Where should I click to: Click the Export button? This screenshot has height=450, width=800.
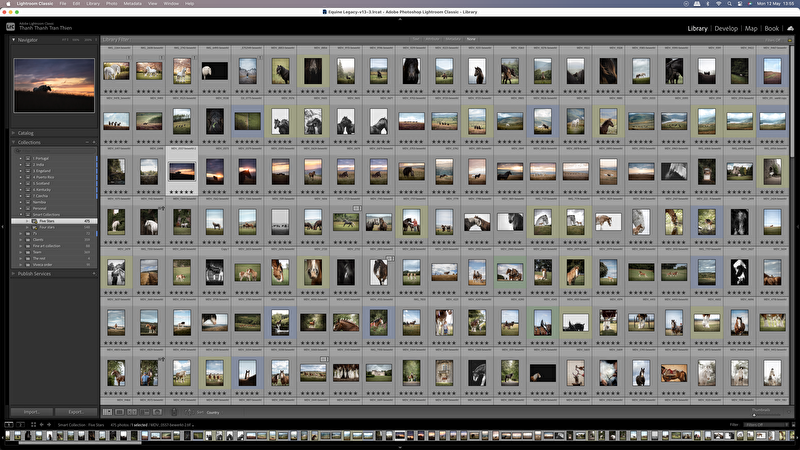pos(76,412)
